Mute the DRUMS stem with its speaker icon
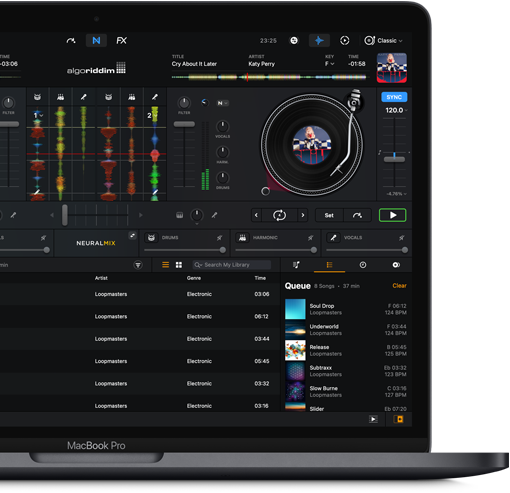Screen dimensions: 510x493 (219, 238)
